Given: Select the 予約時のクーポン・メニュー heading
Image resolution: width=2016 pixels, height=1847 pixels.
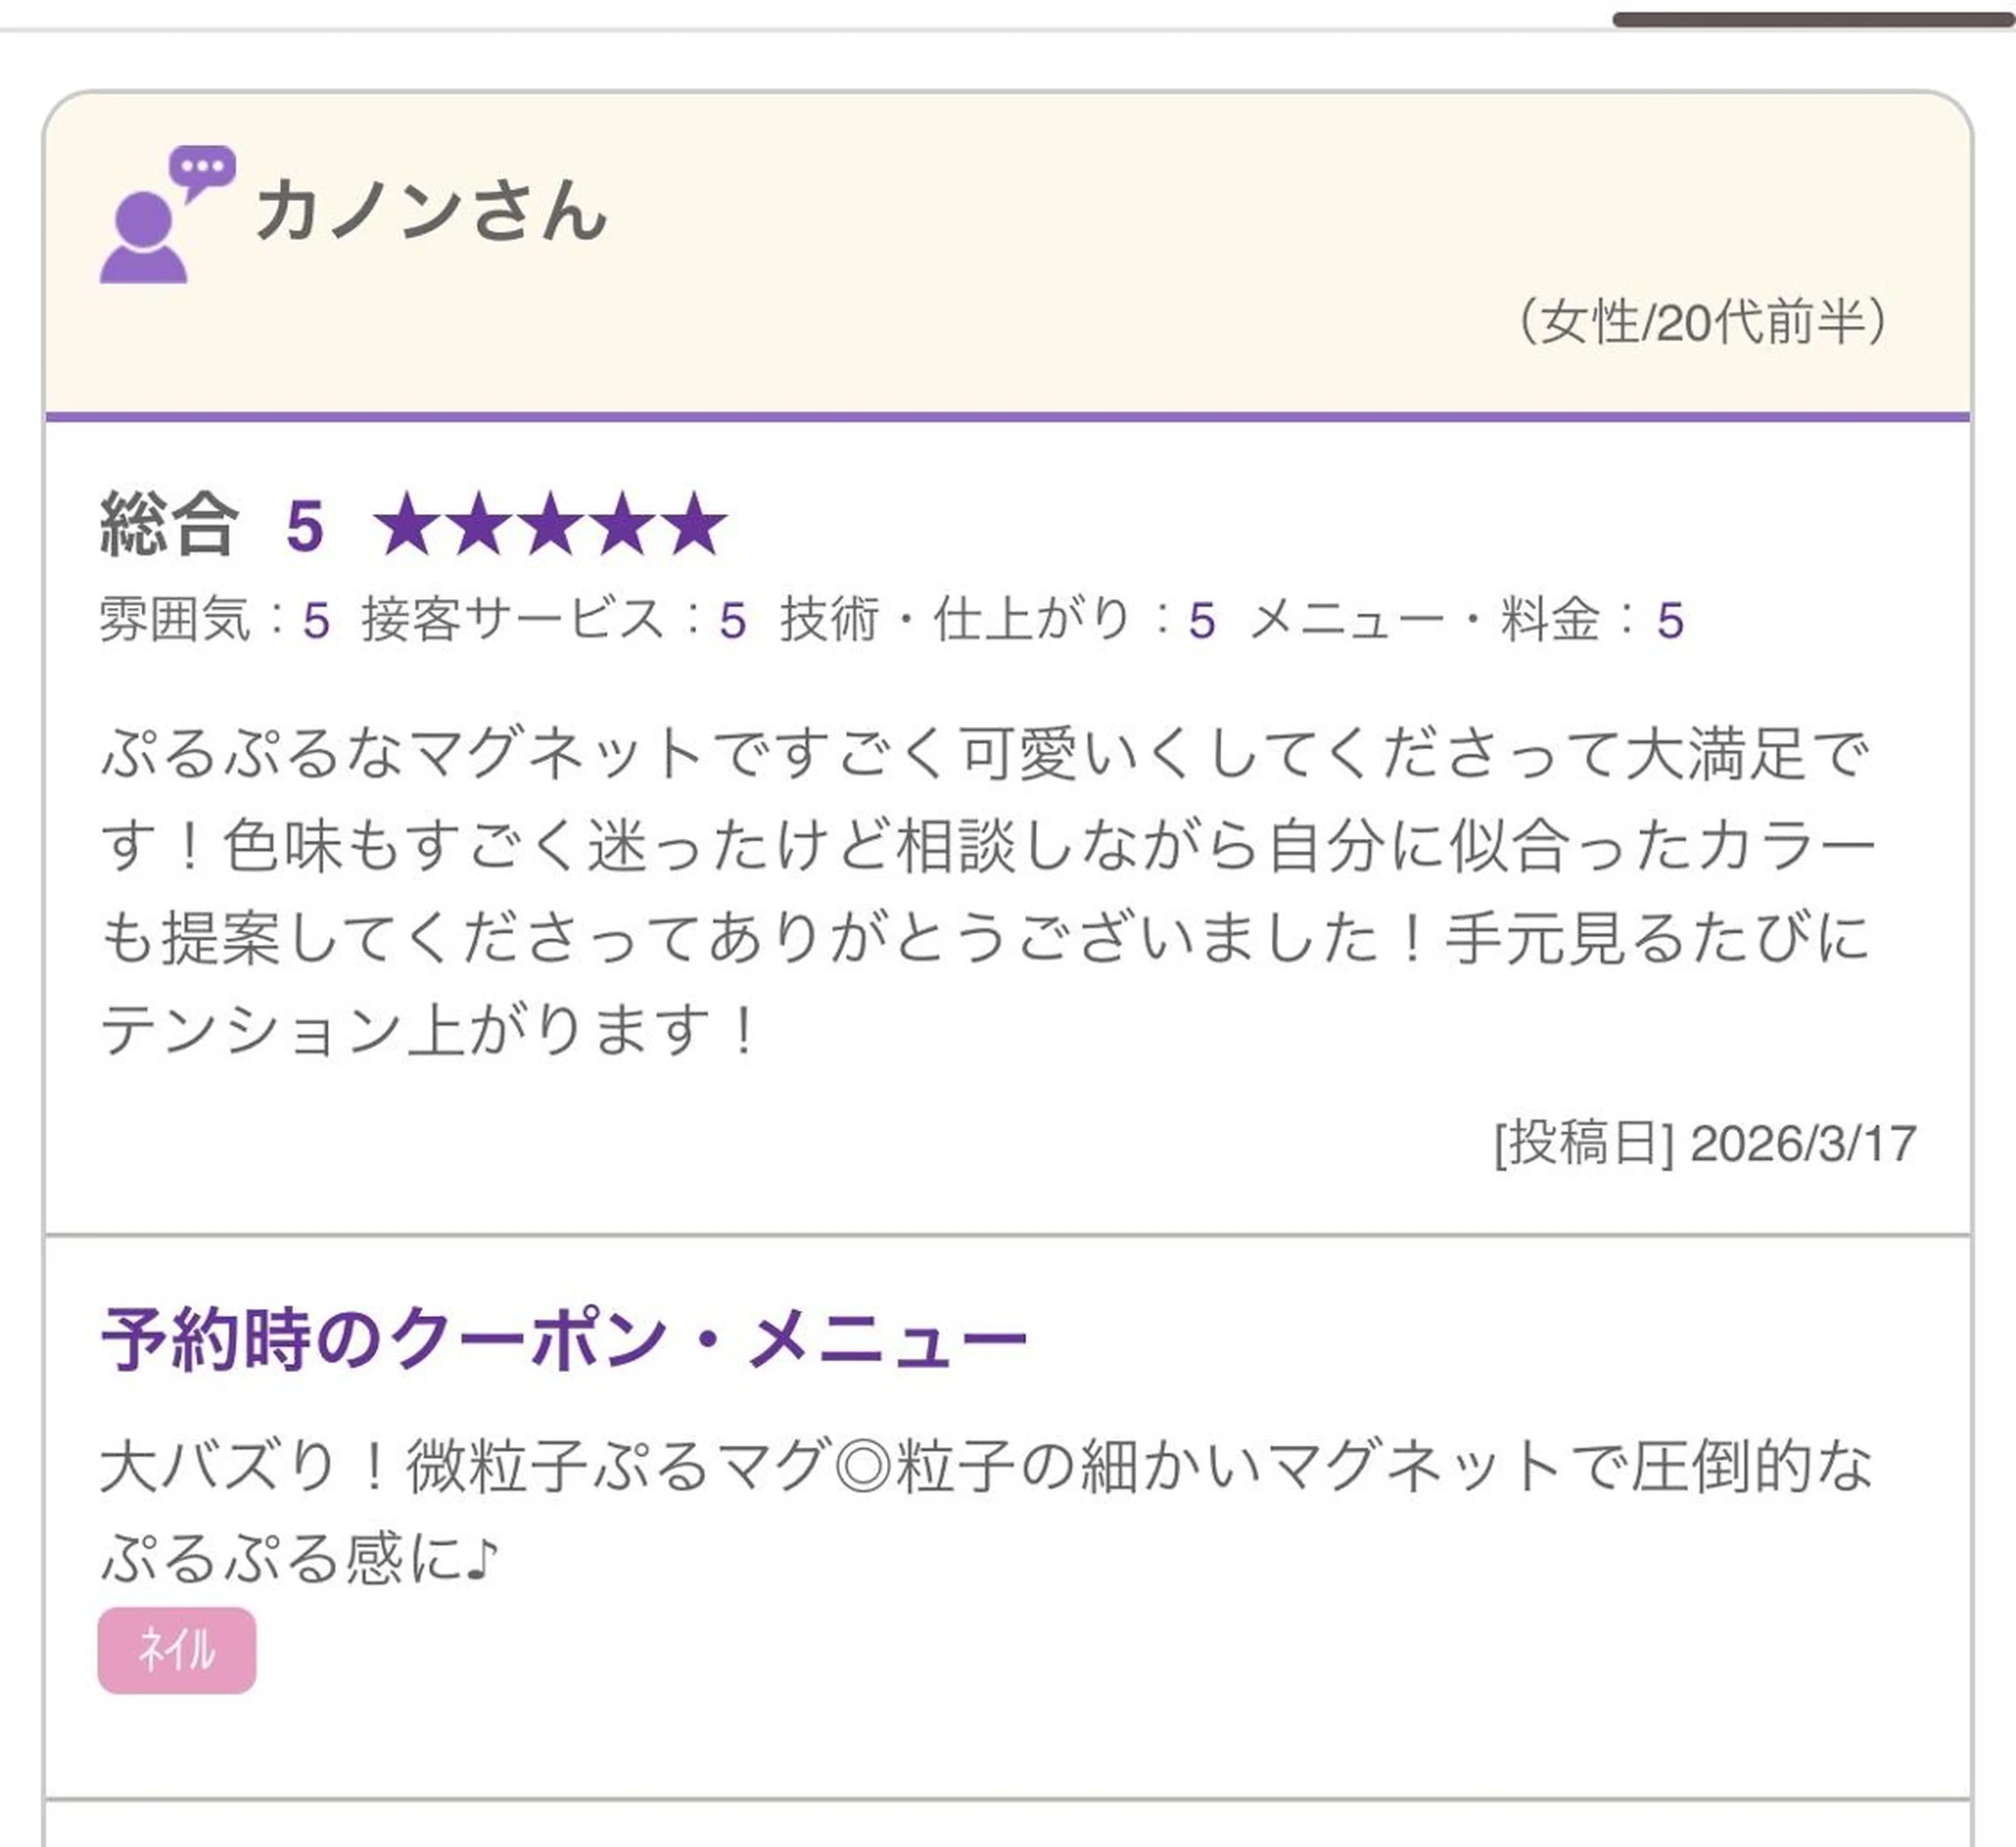Looking at the screenshot, I should tap(564, 1339).
